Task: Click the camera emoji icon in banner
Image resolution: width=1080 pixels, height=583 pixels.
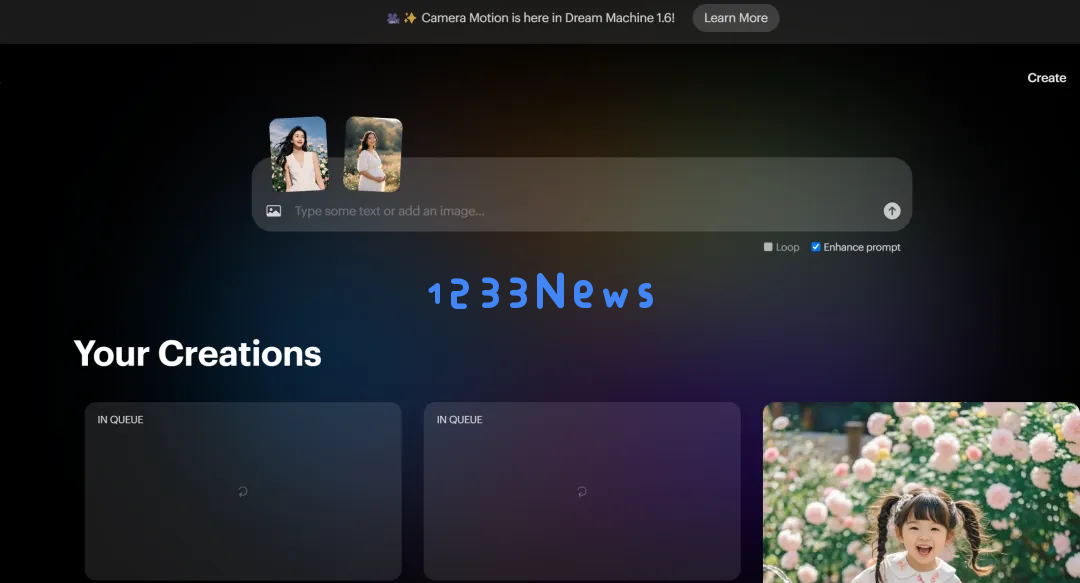Action: click(393, 18)
